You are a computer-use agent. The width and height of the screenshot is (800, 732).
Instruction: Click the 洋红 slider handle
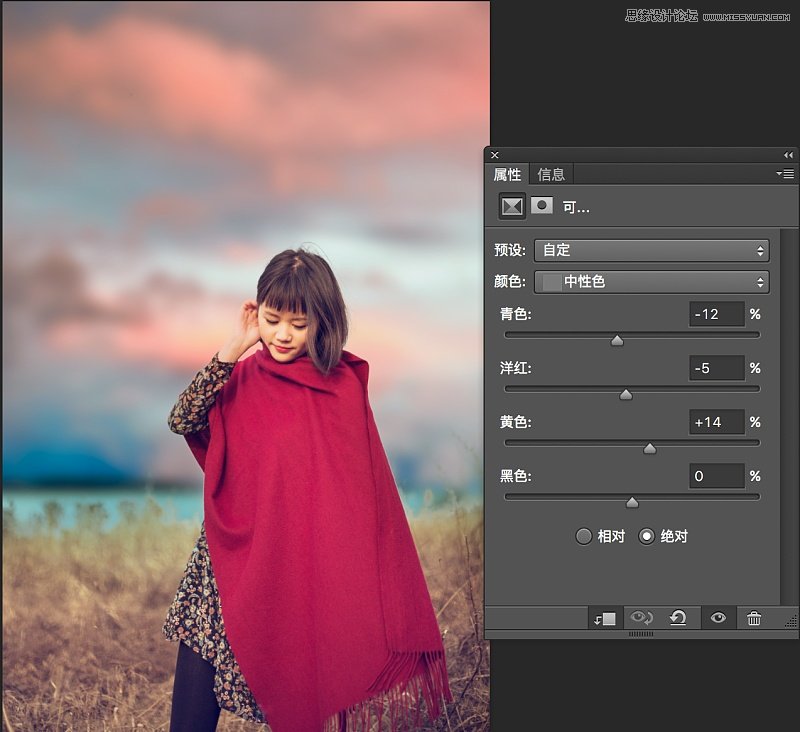tap(626, 395)
